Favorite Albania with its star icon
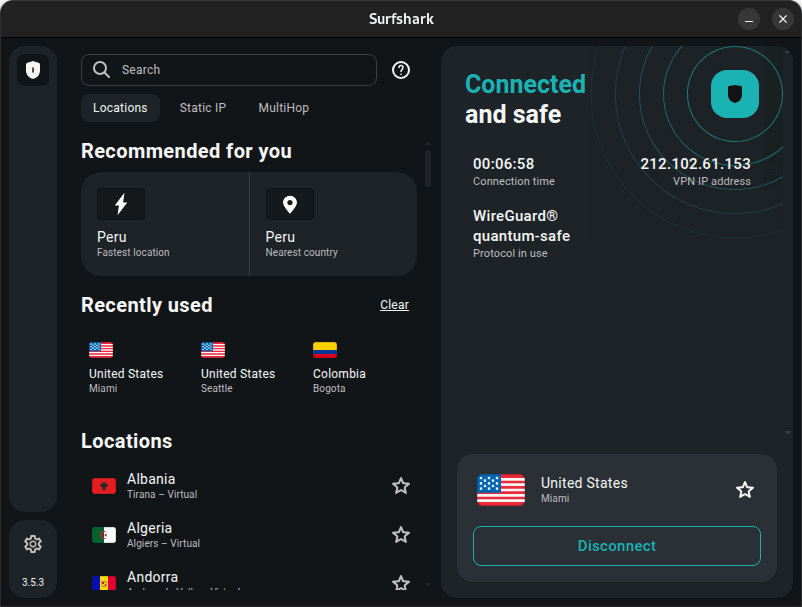 (400, 486)
